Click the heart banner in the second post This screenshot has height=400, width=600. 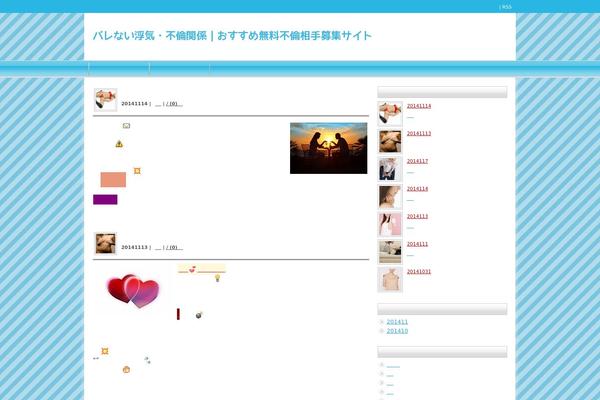pyautogui.click(x=202, y=269)
